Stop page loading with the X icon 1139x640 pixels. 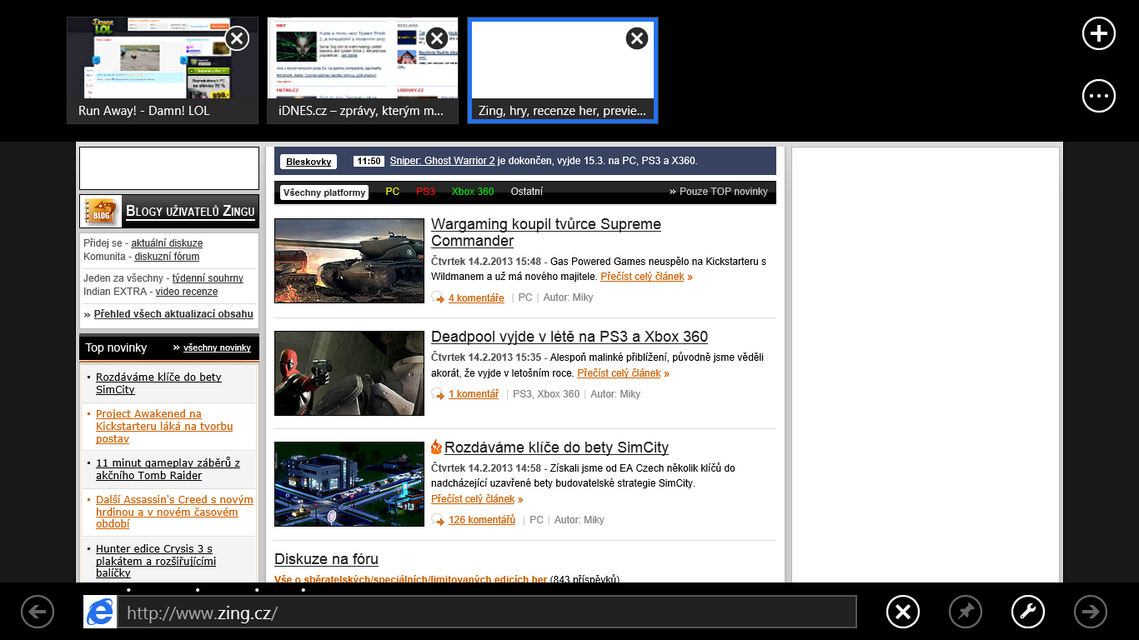tap(902, 611)
